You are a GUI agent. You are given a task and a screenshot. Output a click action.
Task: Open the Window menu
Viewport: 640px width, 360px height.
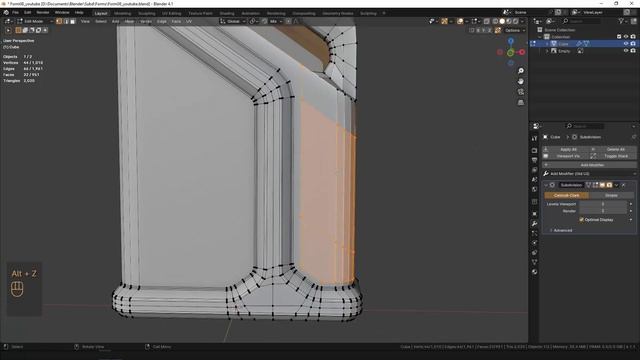point(62,13)
